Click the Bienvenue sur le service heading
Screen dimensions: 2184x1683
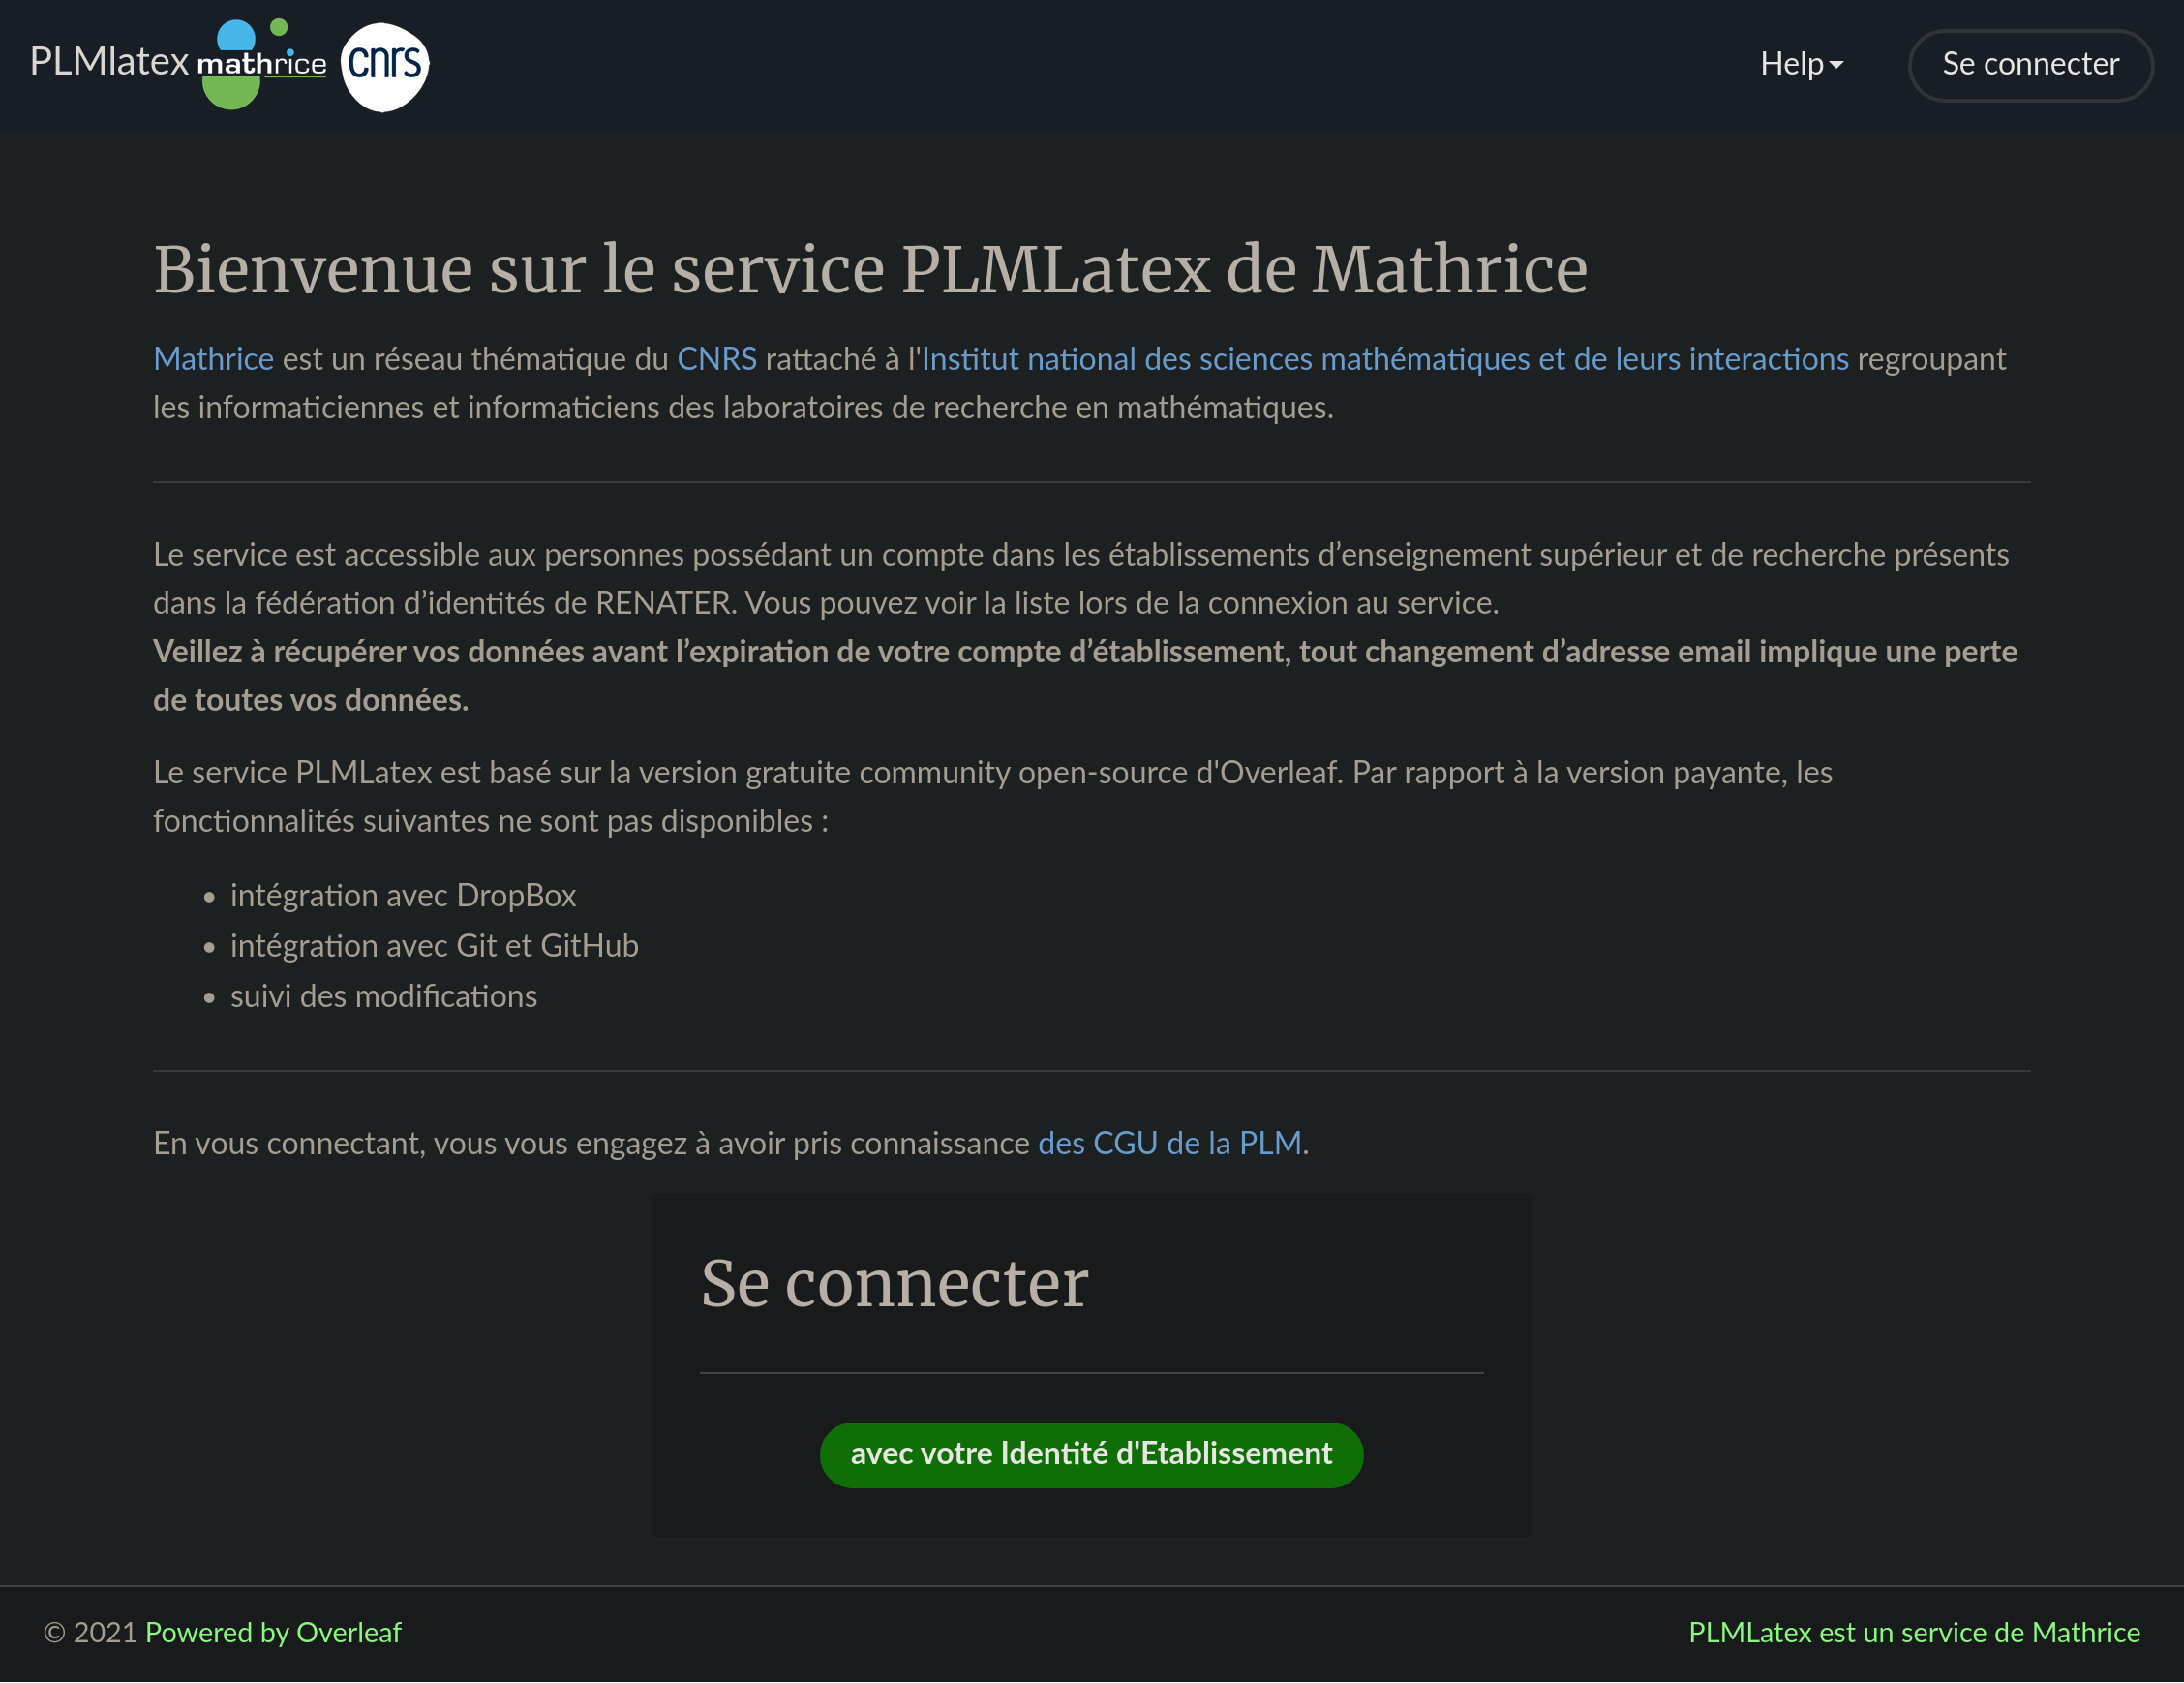coord(870,270)
